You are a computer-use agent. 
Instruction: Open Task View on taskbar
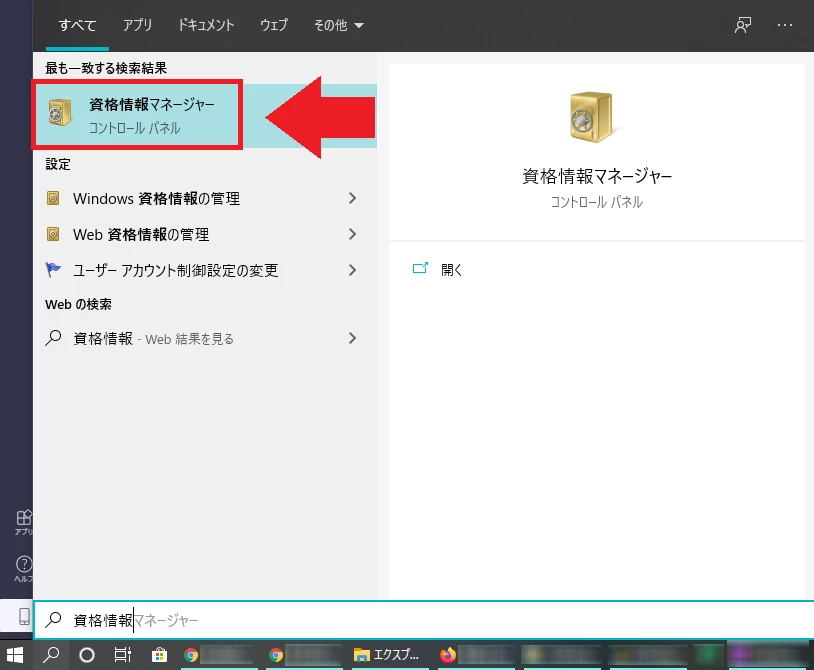coord(123,655)
